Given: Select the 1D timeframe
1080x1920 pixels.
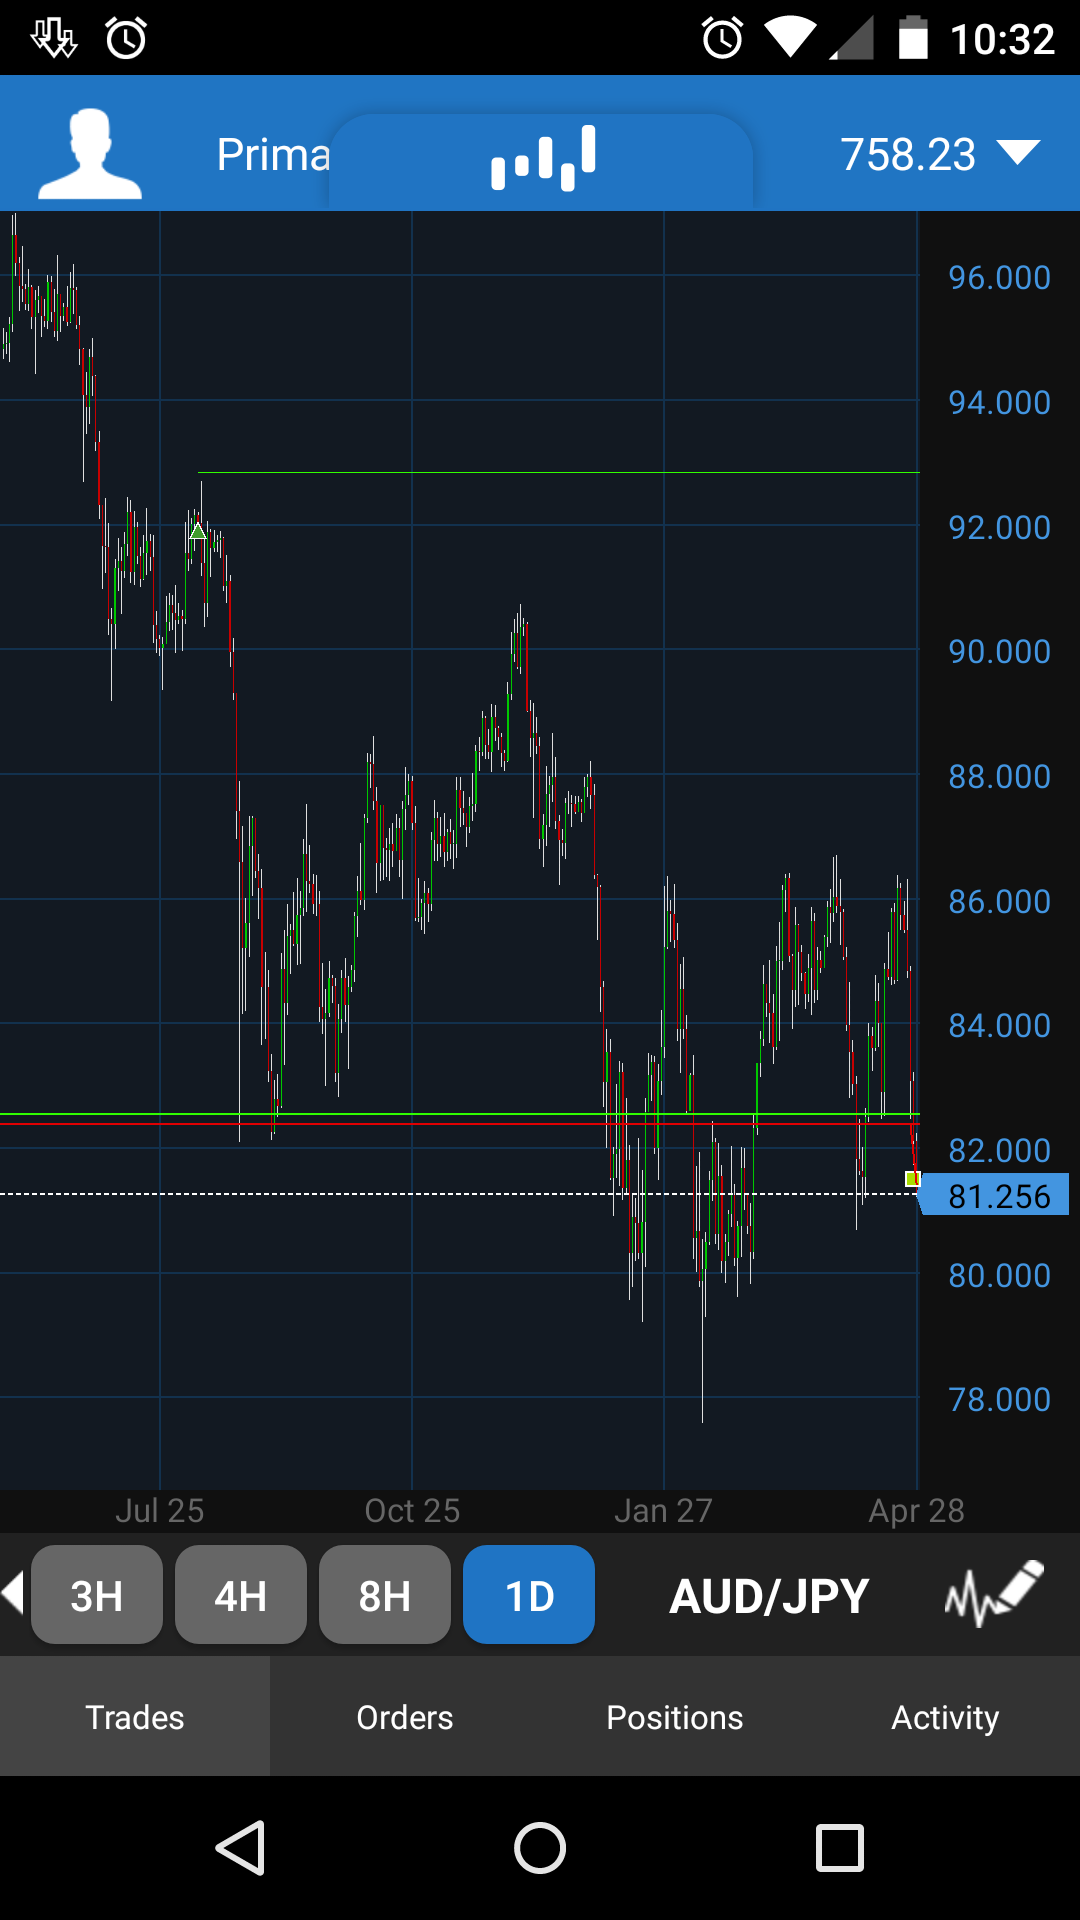Looking at the screenshot, I should click(x=529, y=1594).
